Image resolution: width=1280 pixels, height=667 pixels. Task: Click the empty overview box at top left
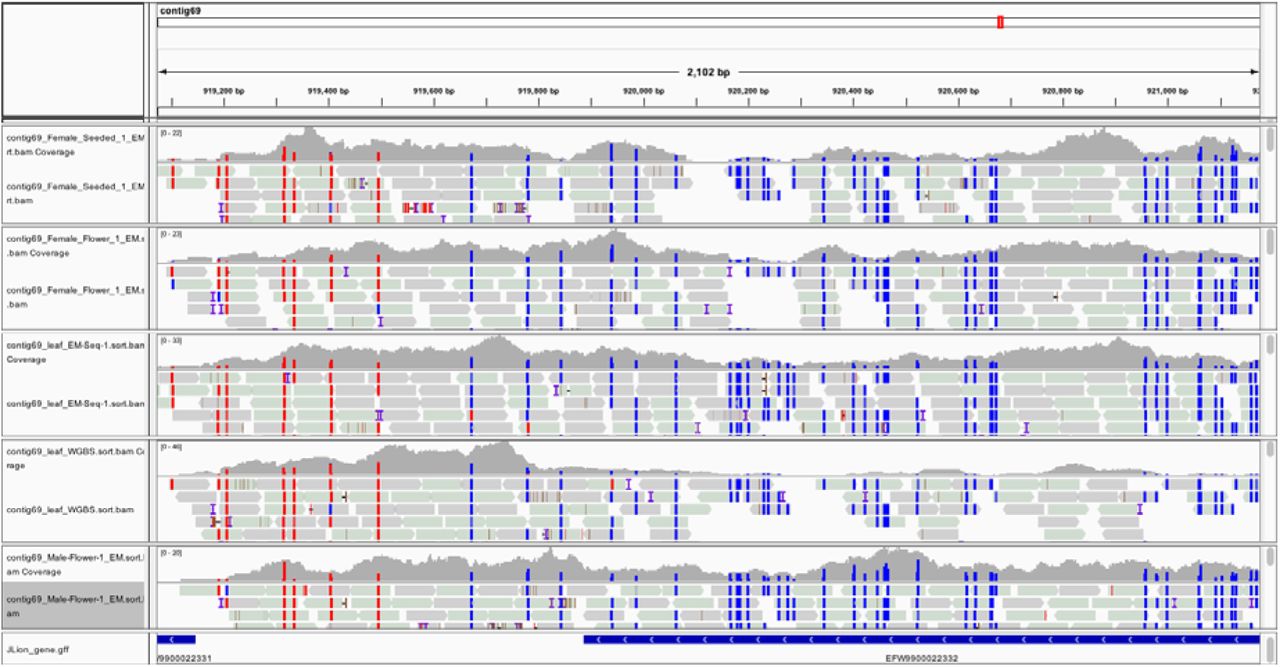tap(73, 59)
